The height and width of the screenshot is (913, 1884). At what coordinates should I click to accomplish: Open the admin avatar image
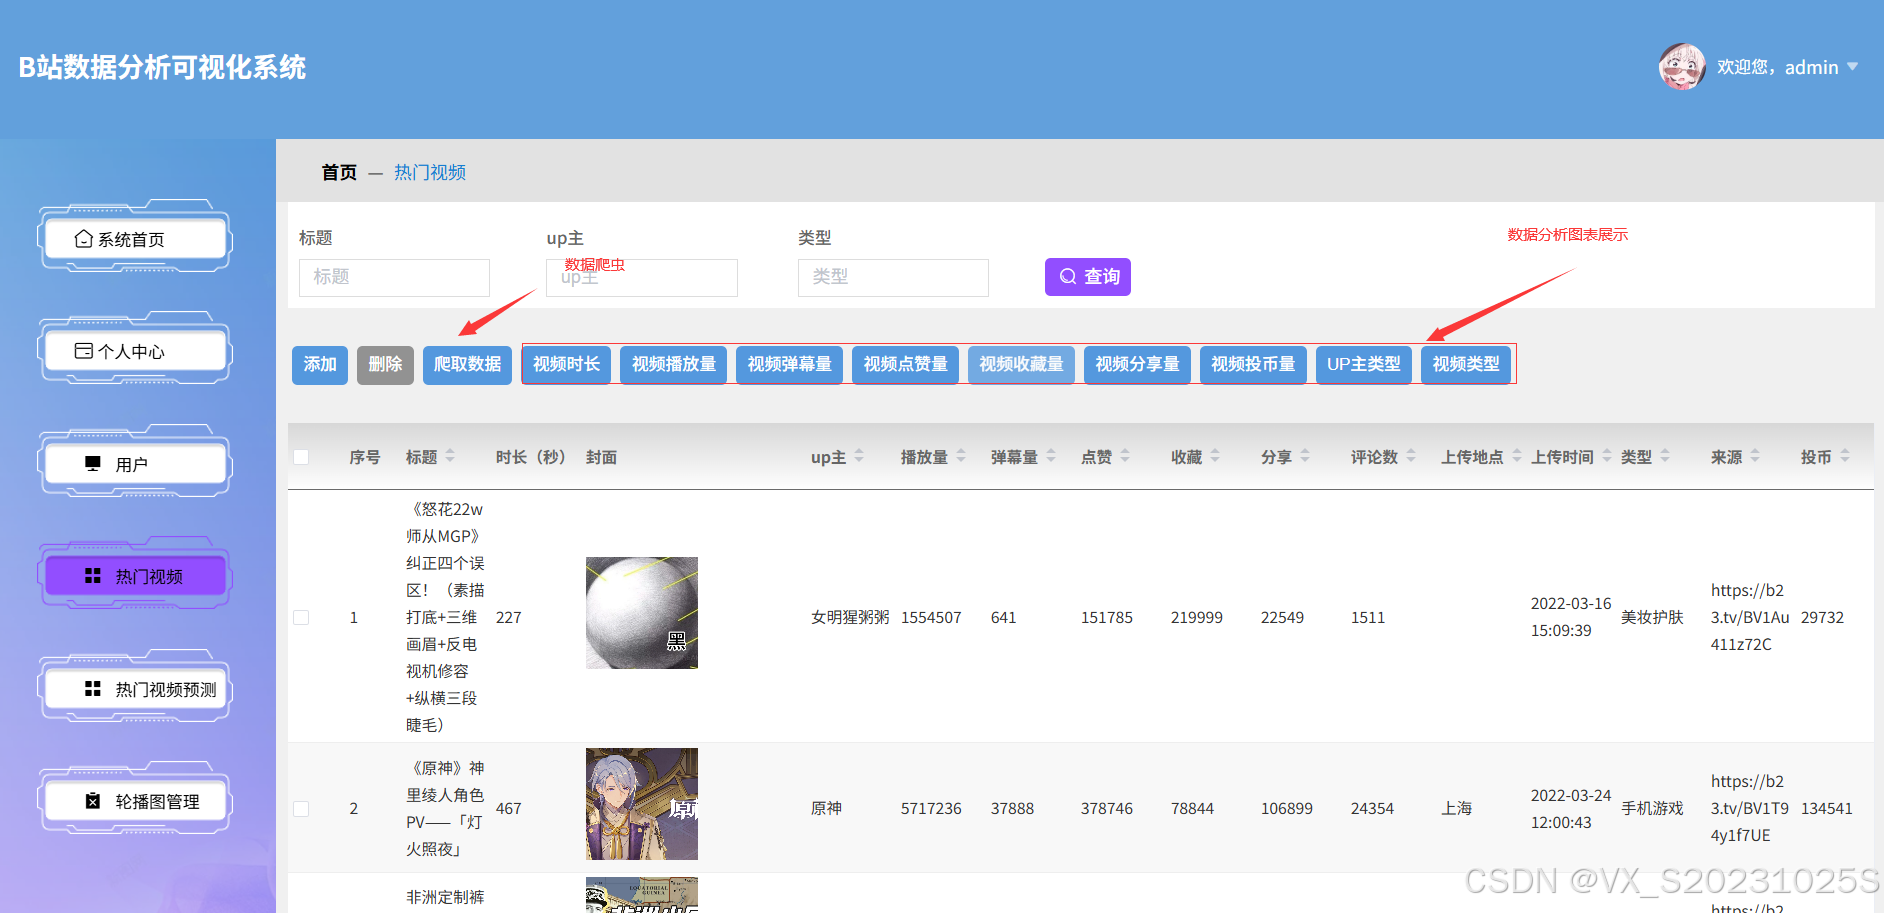coord(1682,67)
